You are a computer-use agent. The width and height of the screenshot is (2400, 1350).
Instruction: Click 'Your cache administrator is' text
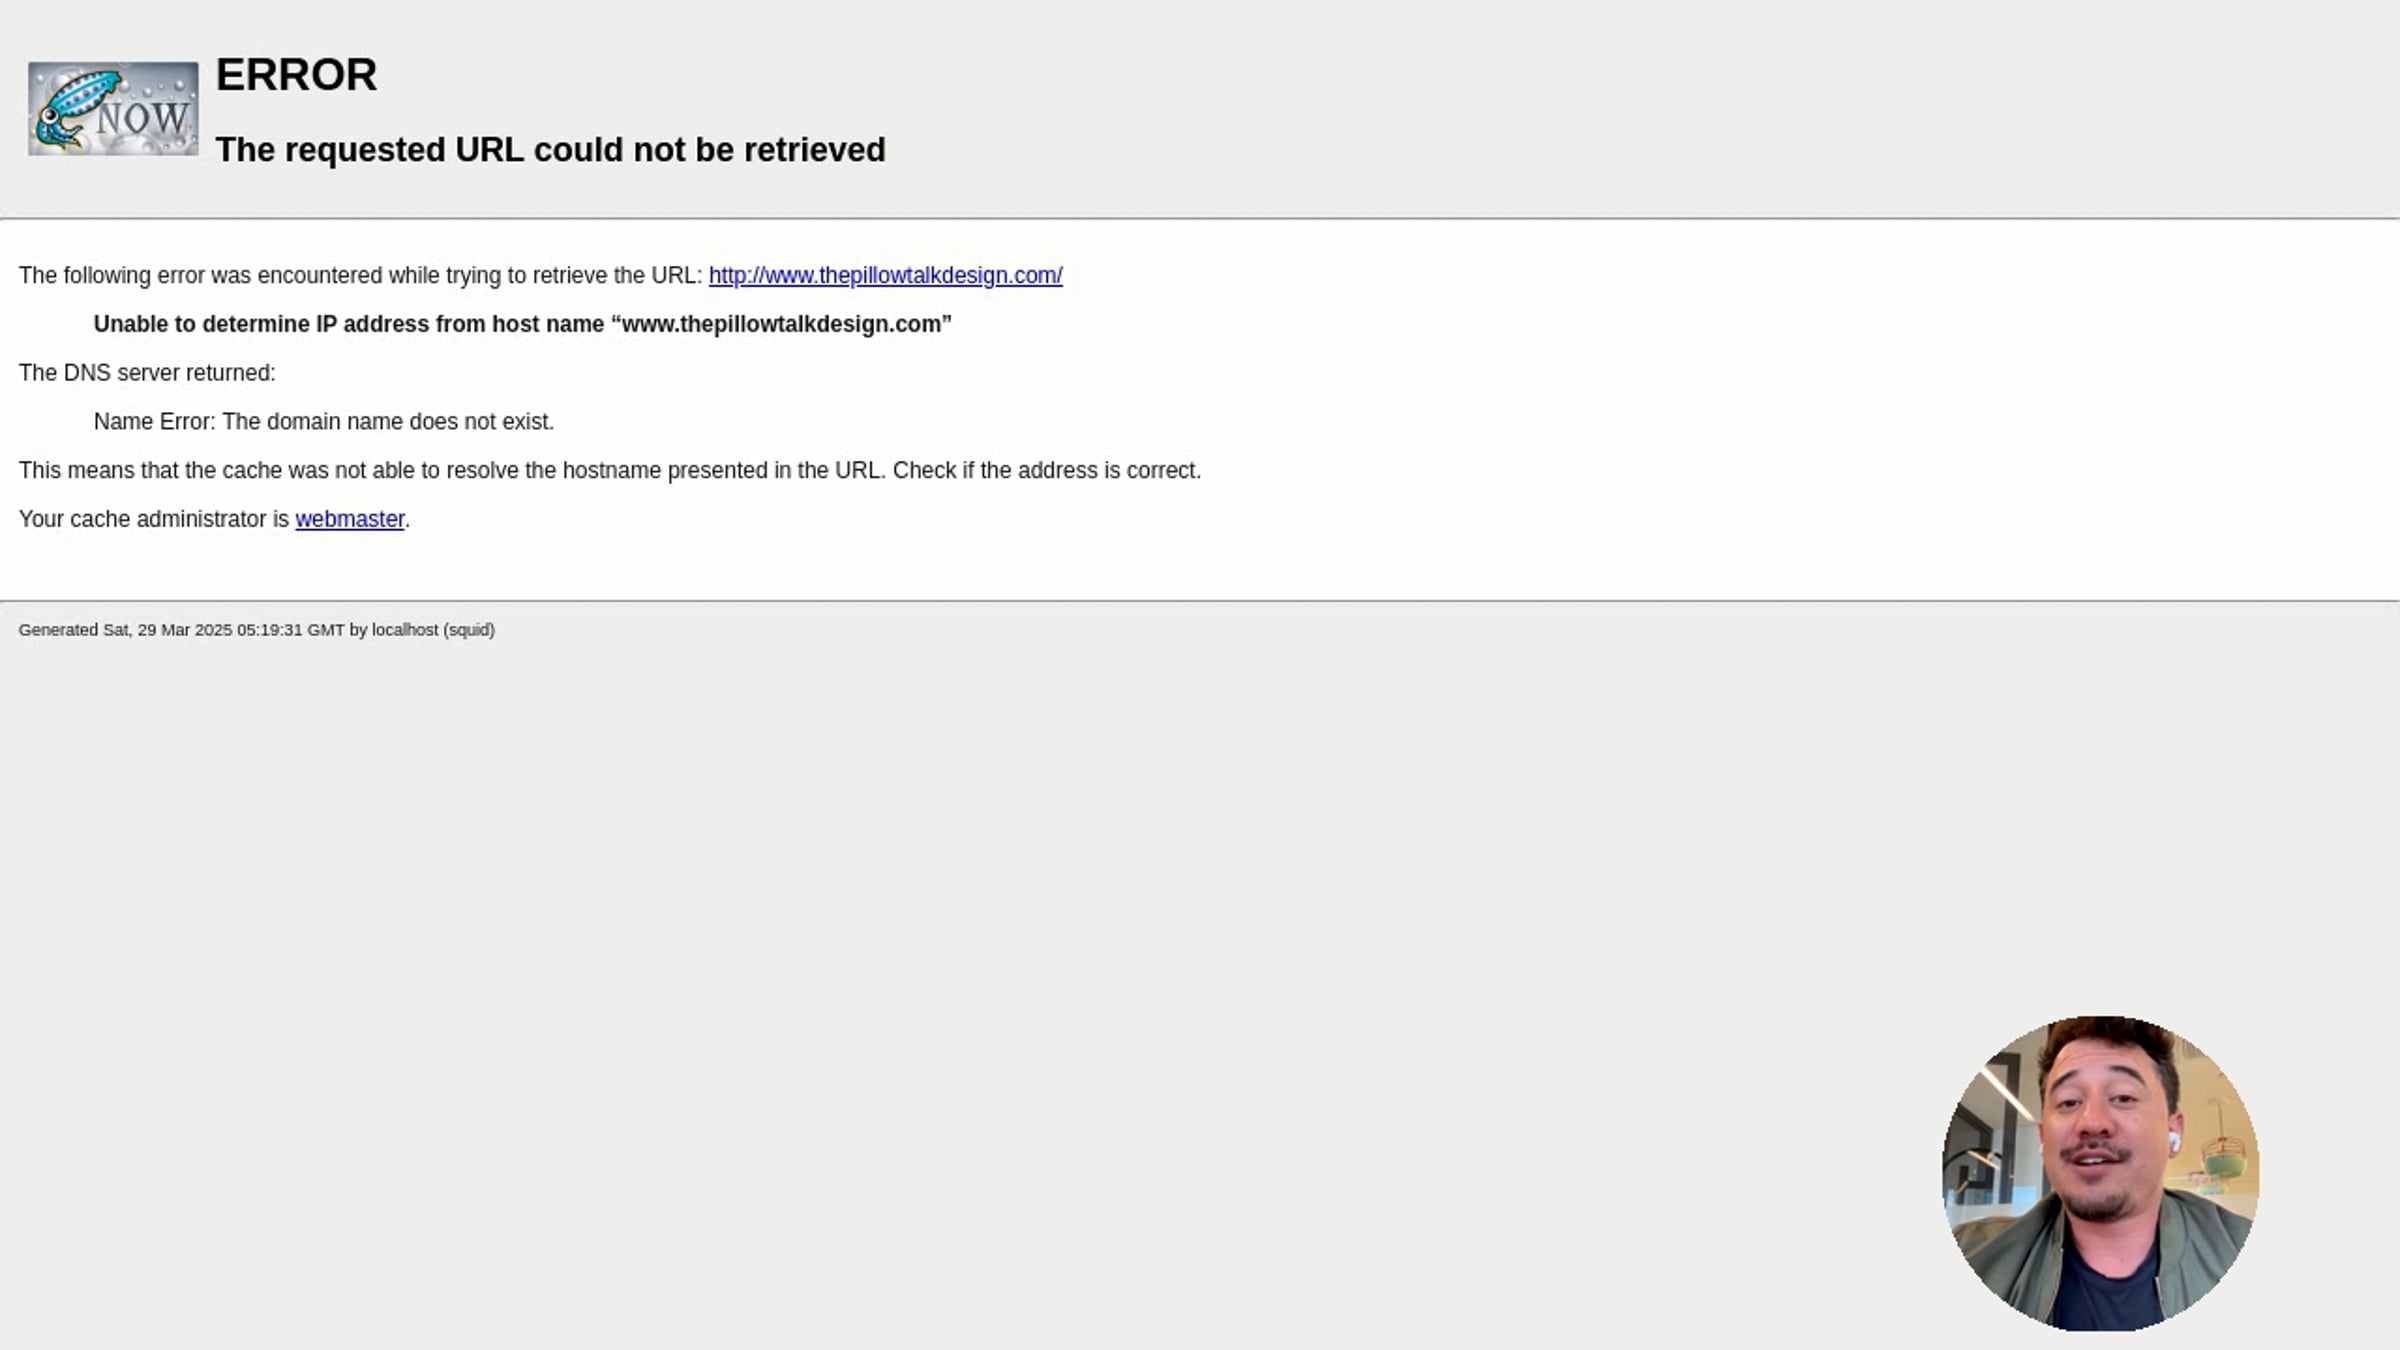pyautogui.click(x=154, y=519)
